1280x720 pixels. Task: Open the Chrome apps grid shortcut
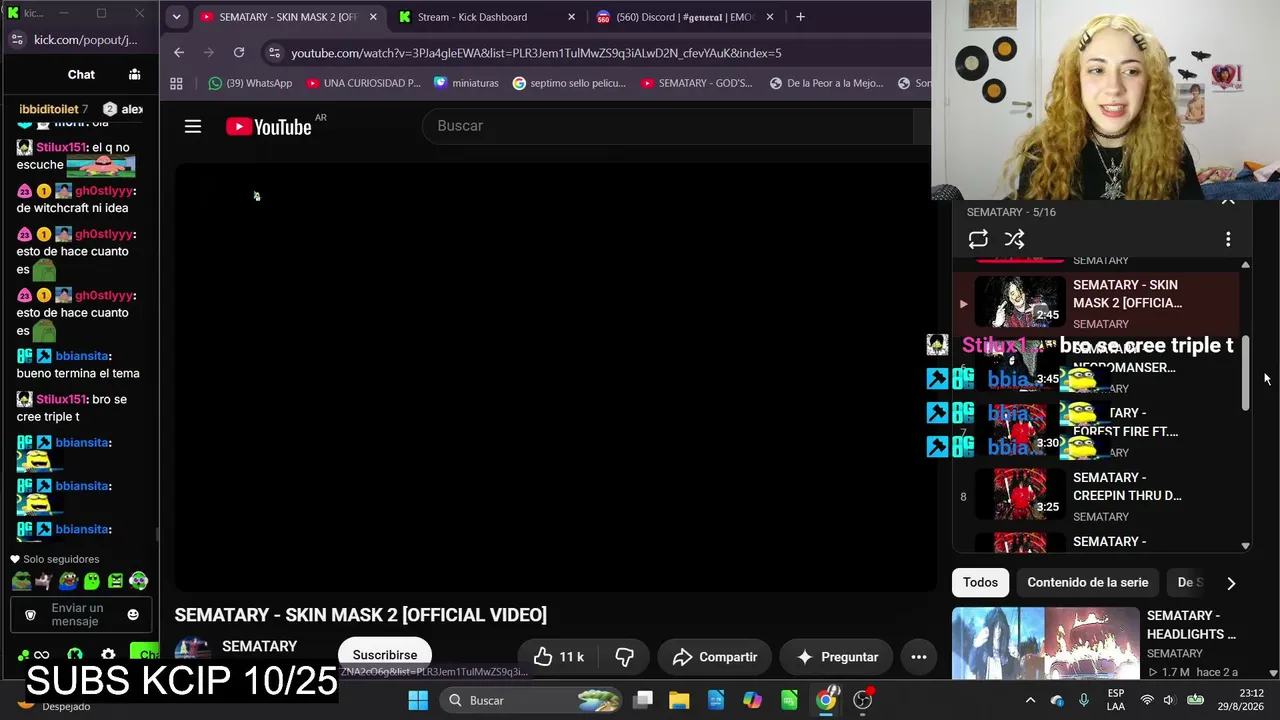click(x=176, y=83)
